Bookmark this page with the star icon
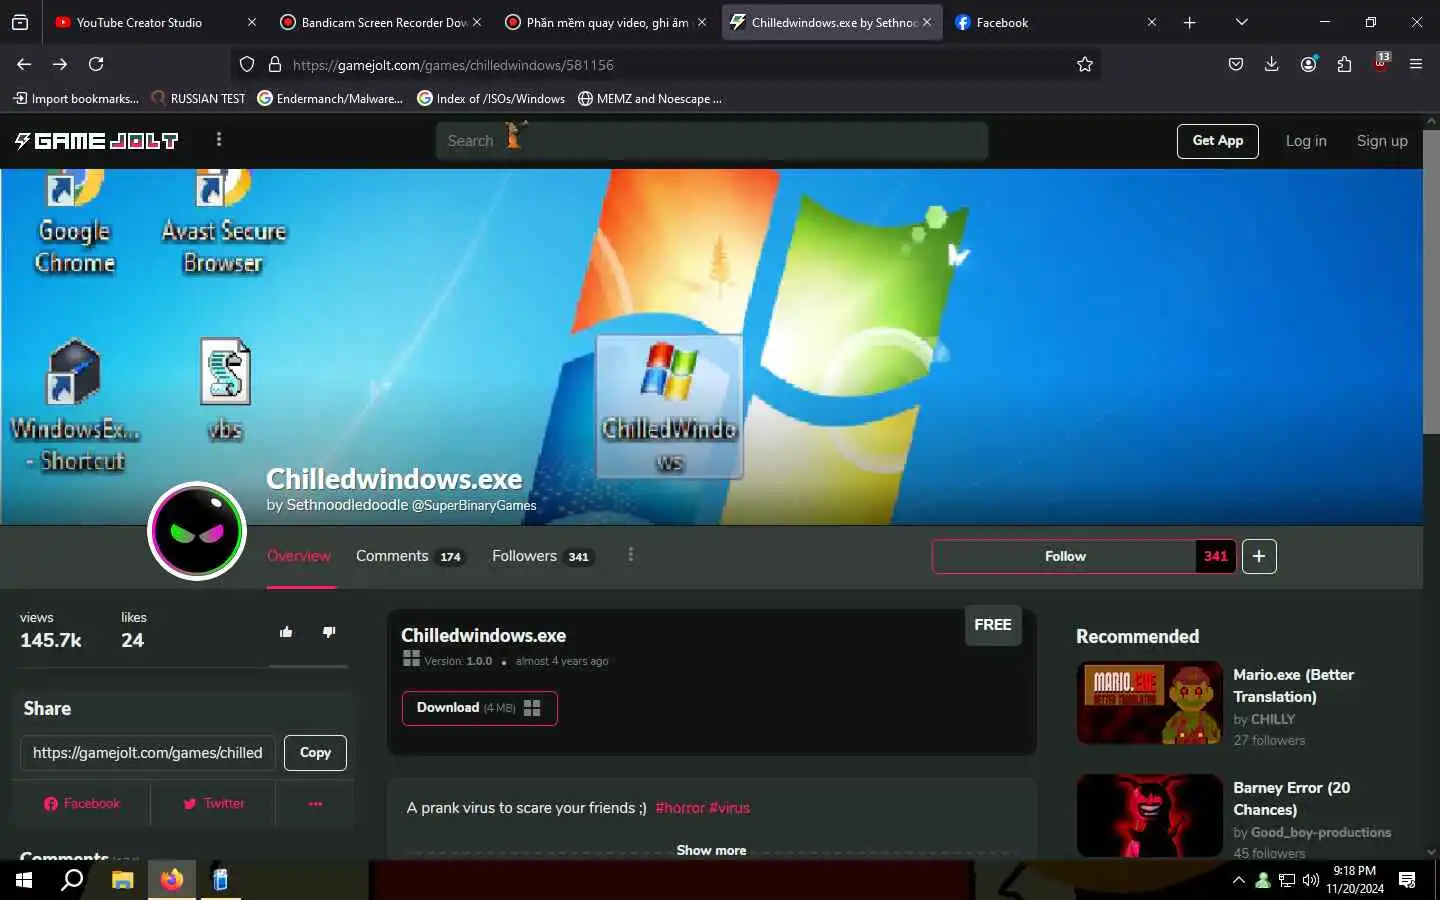 coord(1085,64)
